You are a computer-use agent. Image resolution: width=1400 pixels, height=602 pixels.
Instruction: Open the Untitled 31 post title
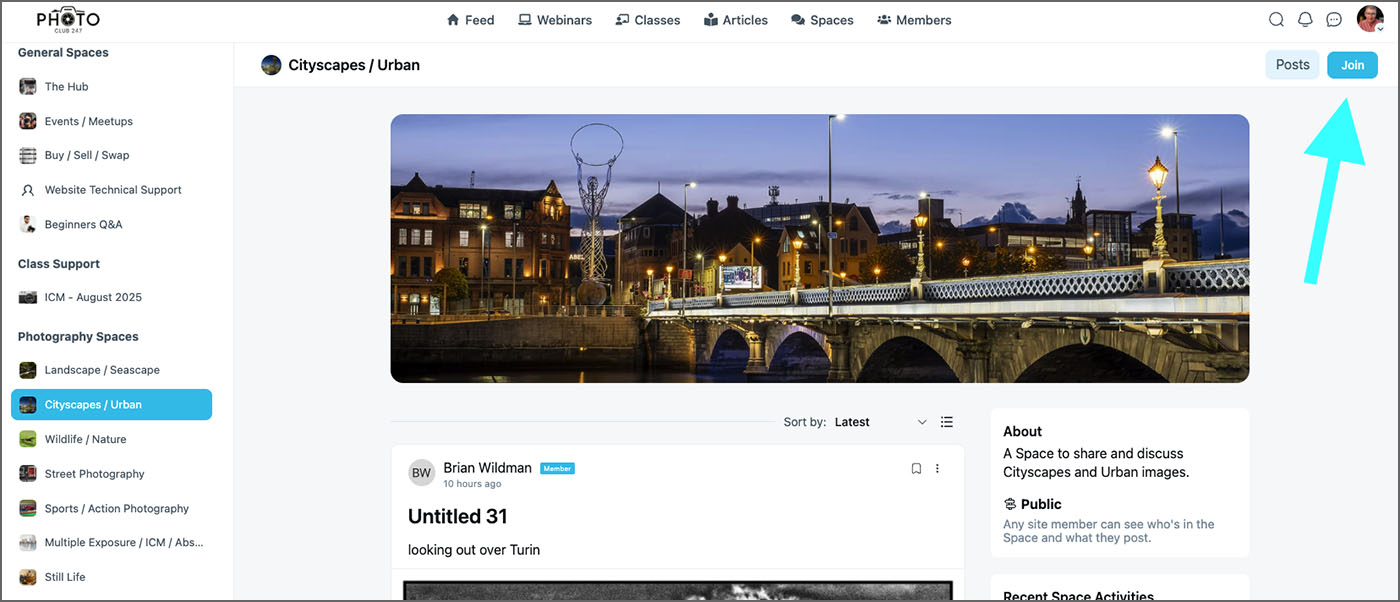point(458,516)
